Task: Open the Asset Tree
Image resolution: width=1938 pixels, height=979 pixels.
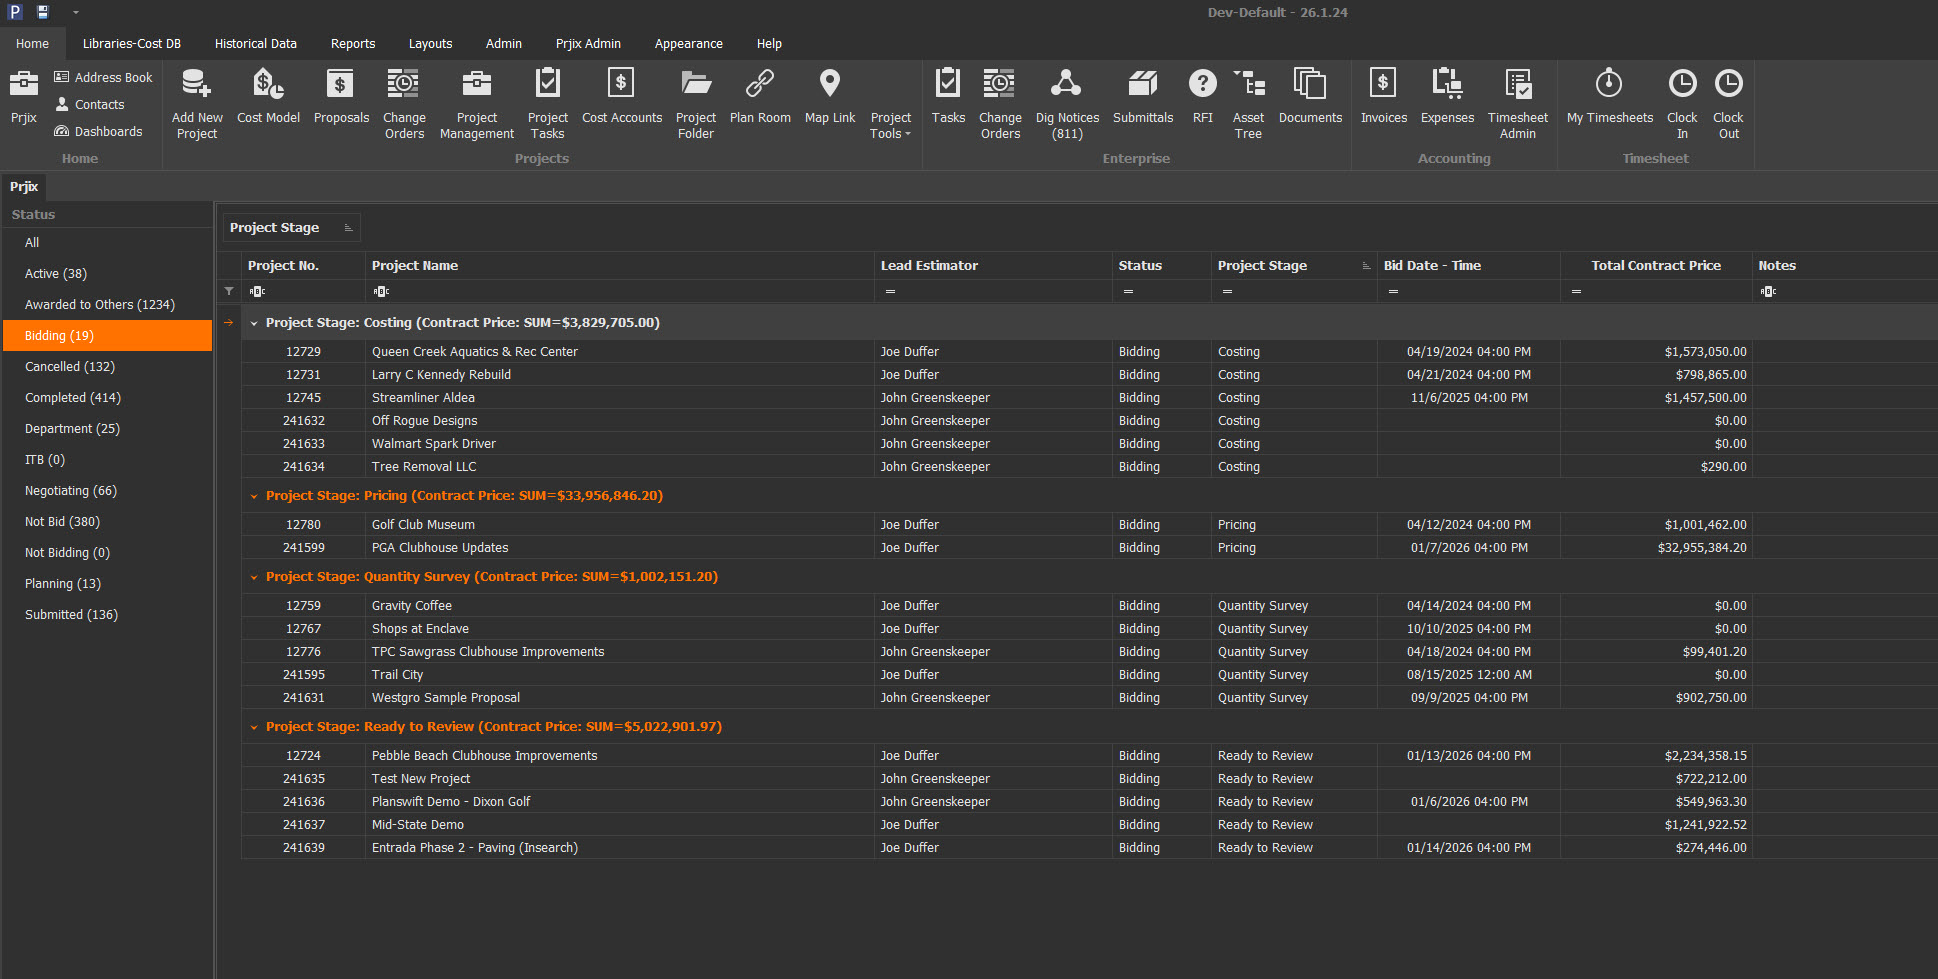Action: [x=1248, y=98]
